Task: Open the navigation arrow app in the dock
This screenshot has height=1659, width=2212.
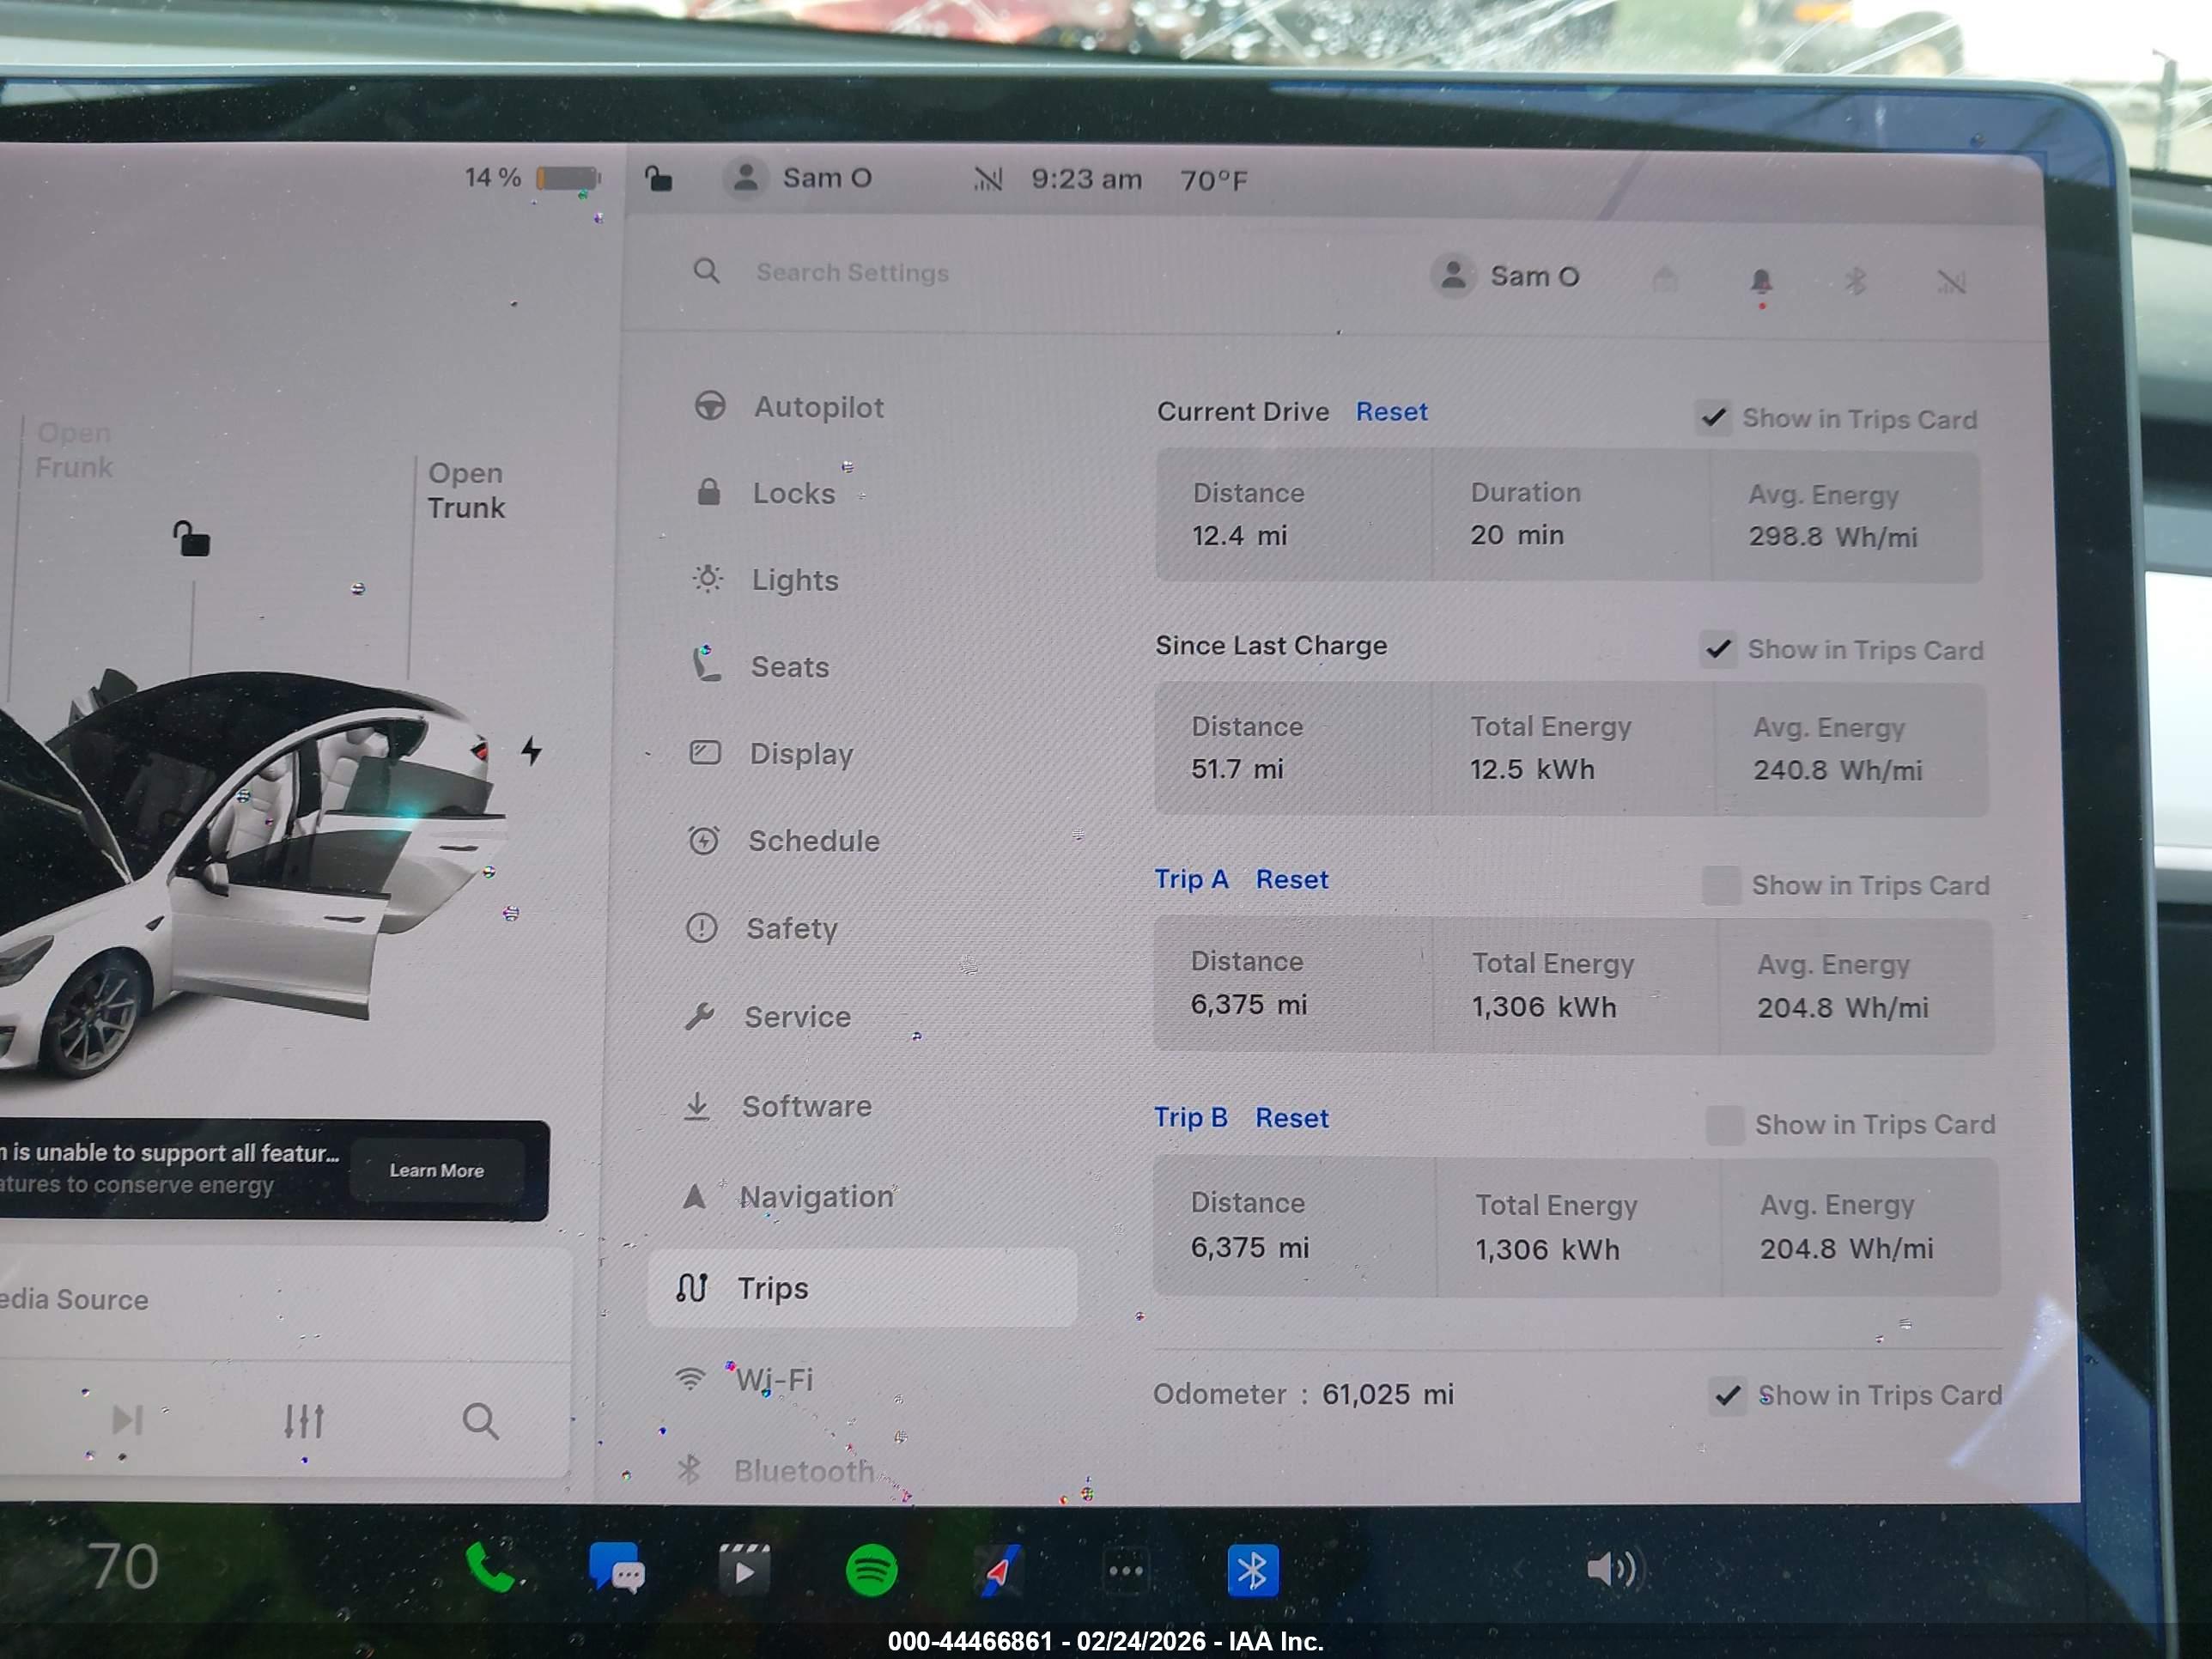Action: [998, 1571]
